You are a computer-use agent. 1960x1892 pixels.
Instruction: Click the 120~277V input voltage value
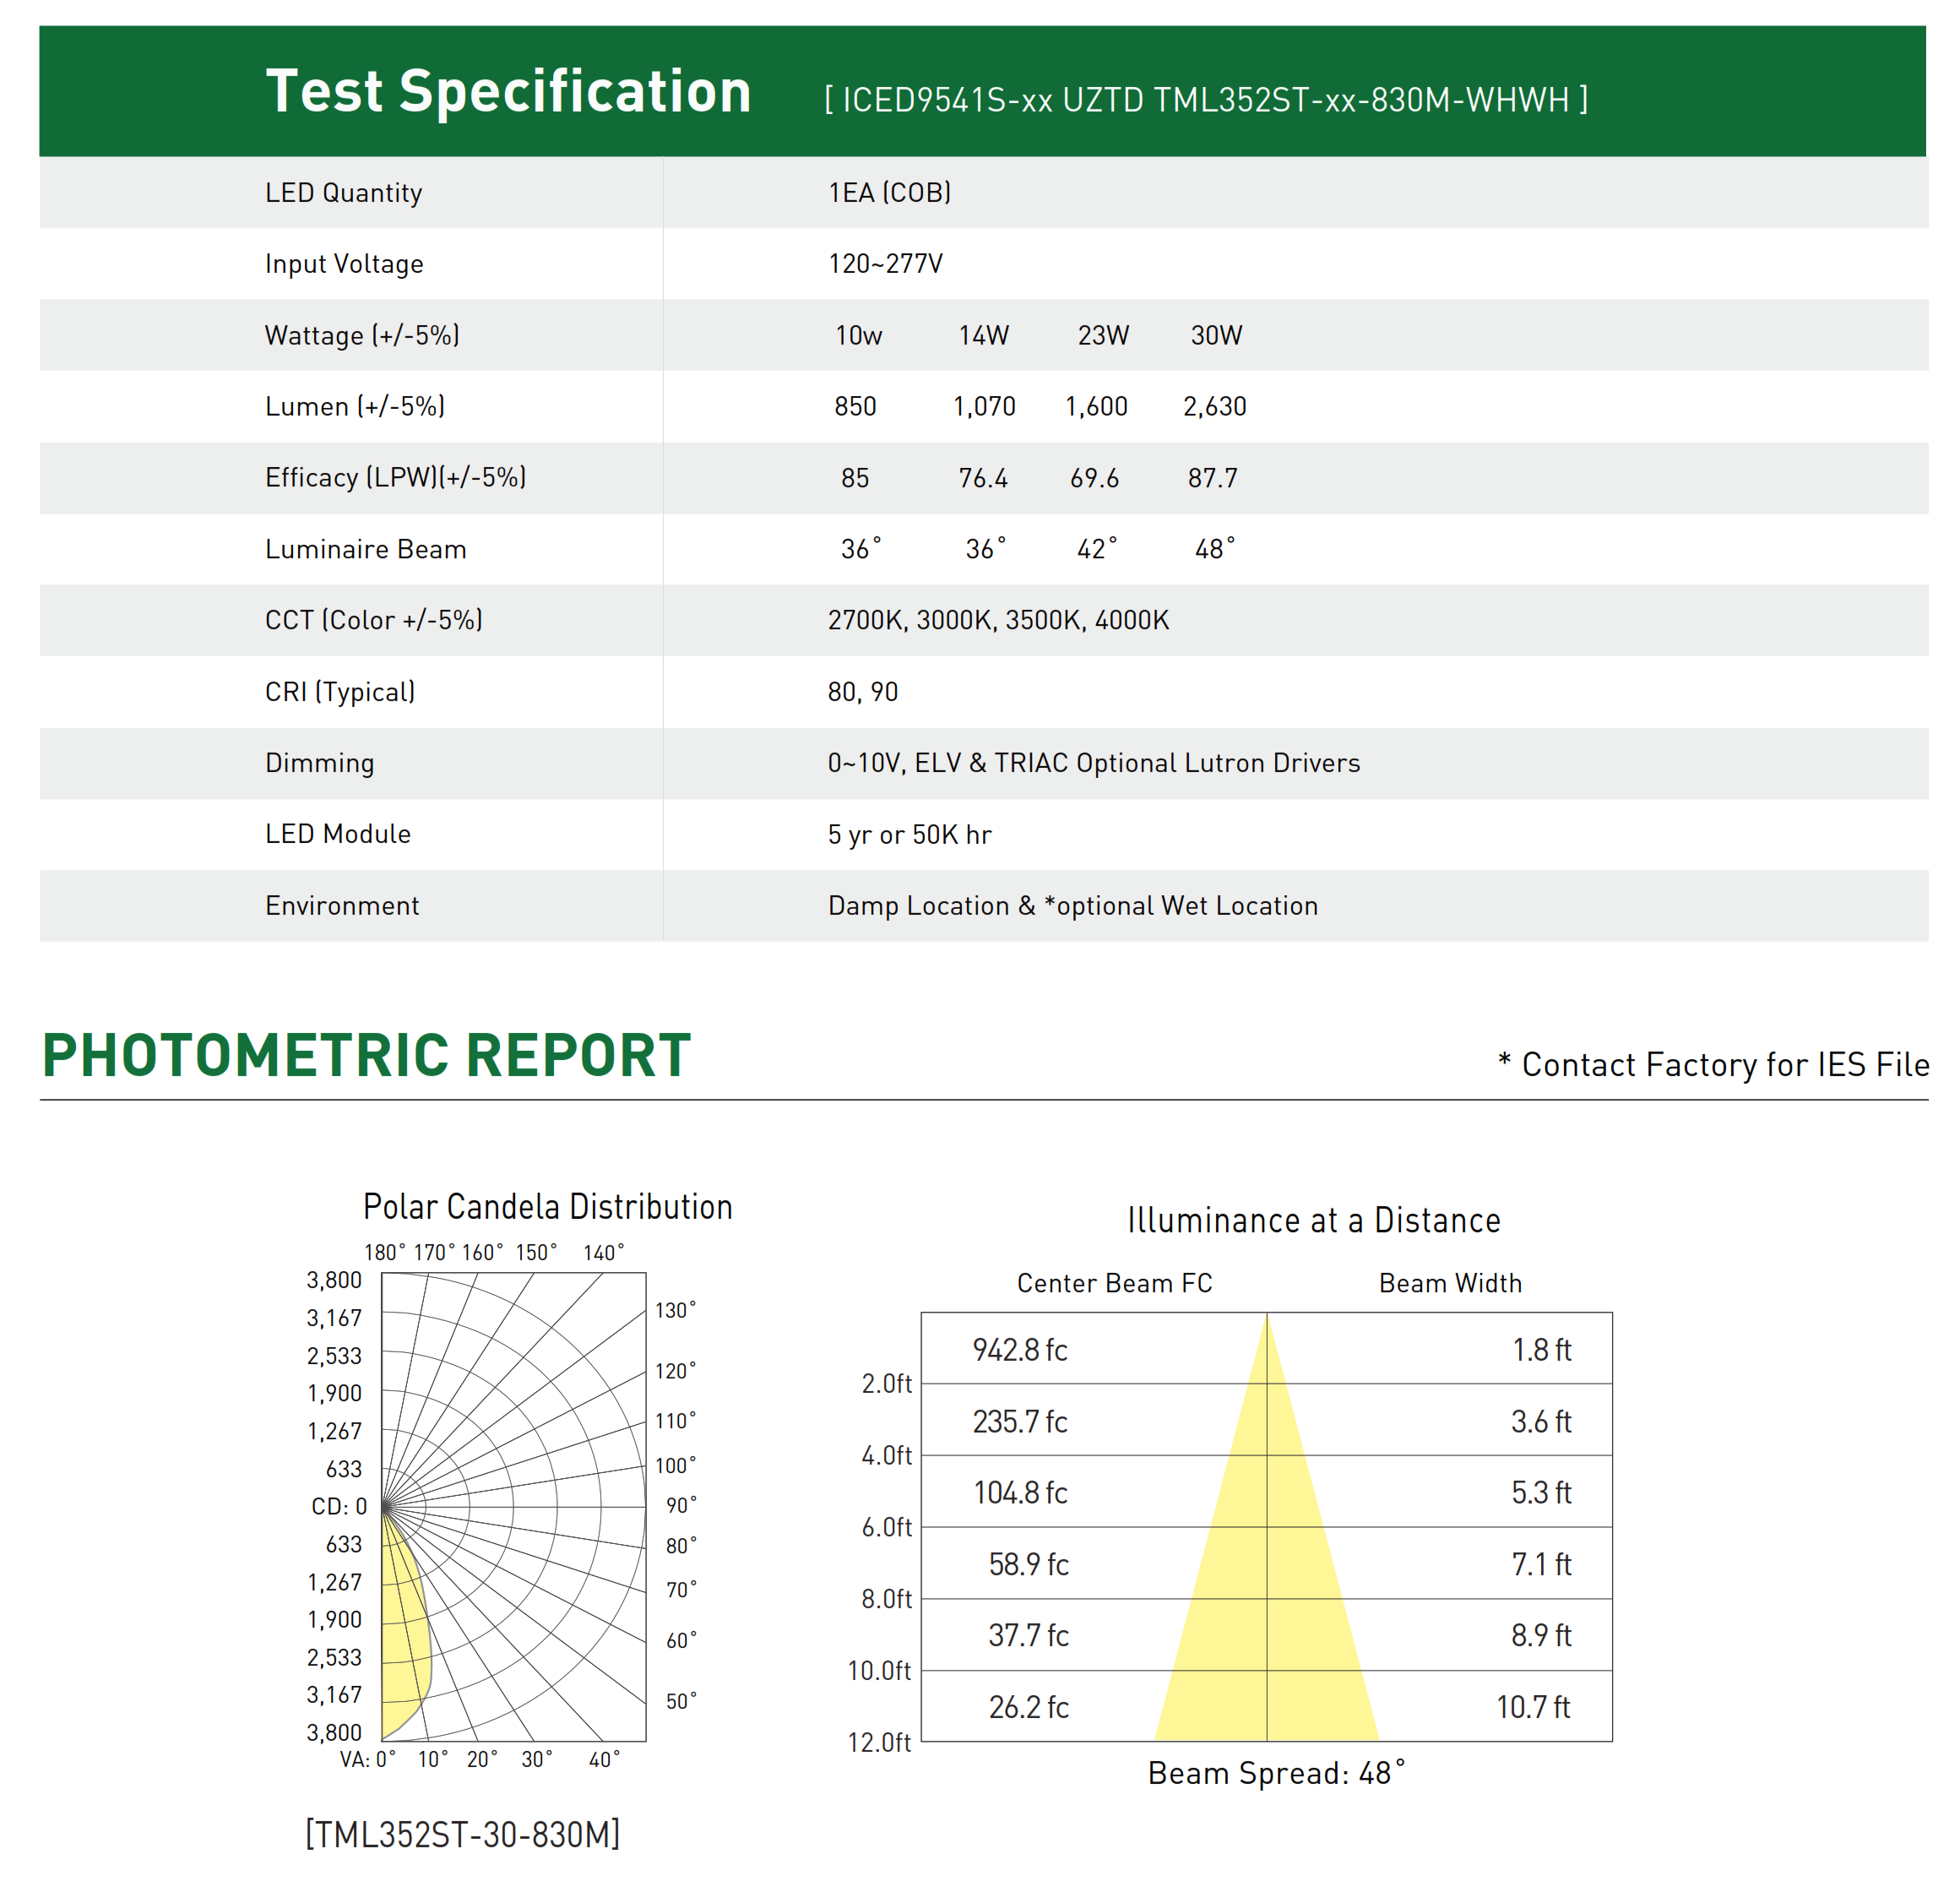tap(885, 264)
